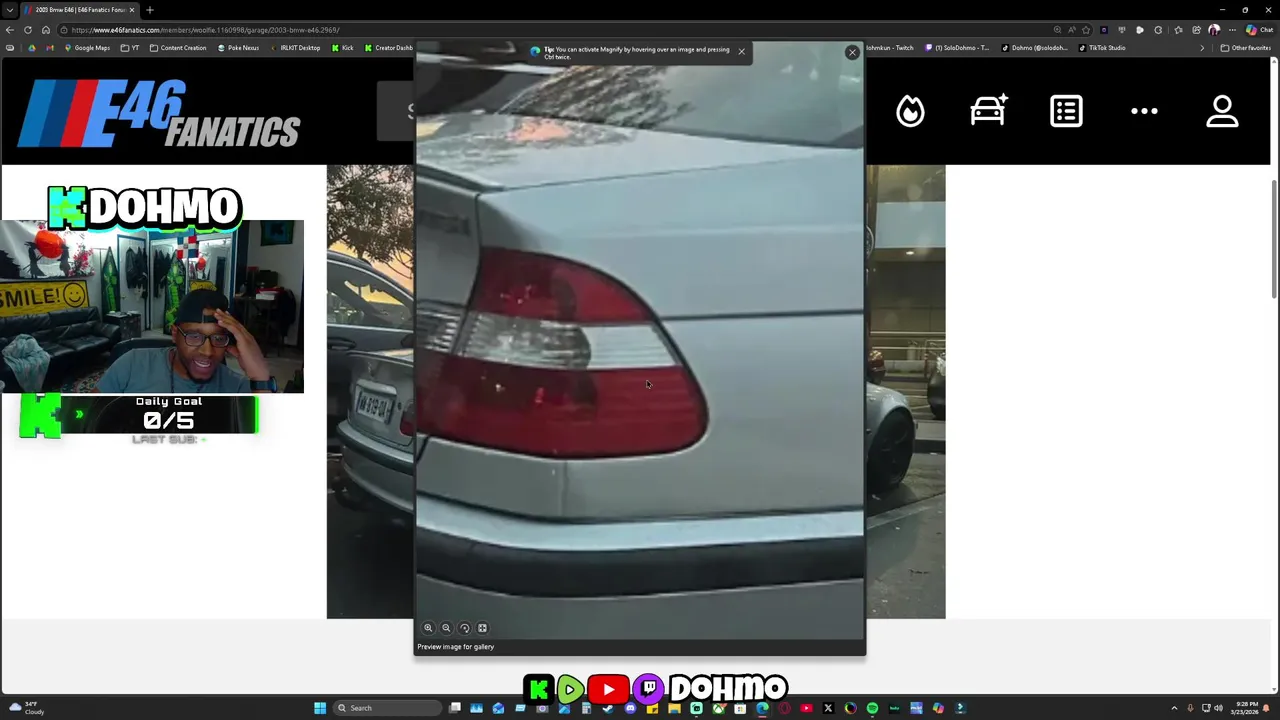Zoom out of the preview image
This screenshot has height=720, width=1280.
coord(446,628)
